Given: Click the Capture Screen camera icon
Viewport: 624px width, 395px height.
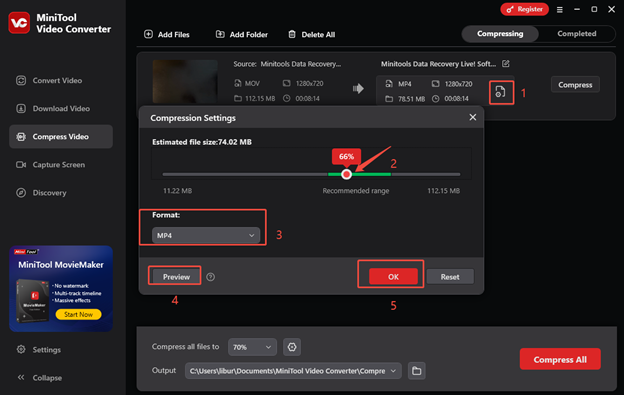Looking at the screenshot, I should pyautogui.click(x=21, y=165).
